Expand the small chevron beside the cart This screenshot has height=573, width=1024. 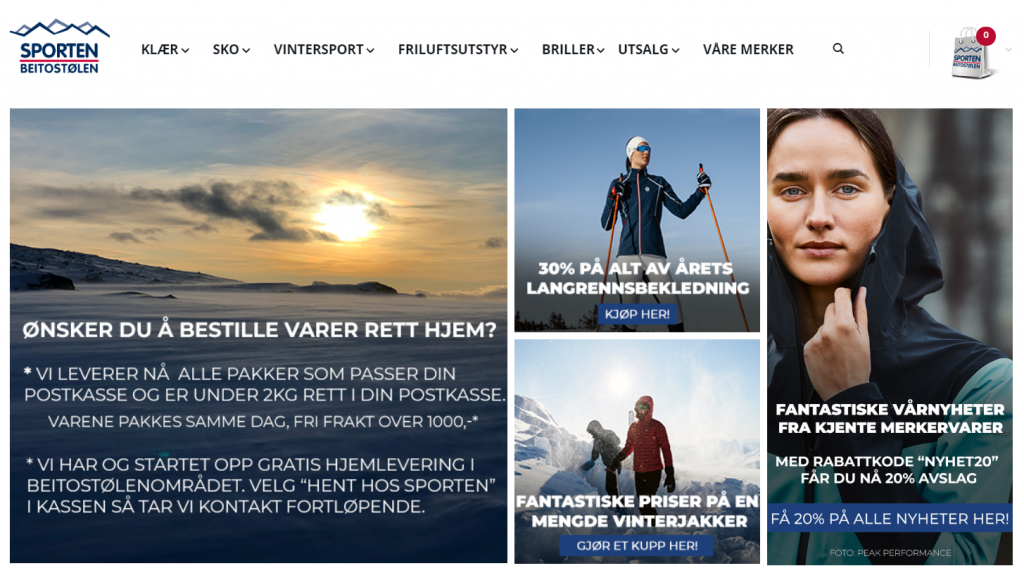pos(1008,50)
